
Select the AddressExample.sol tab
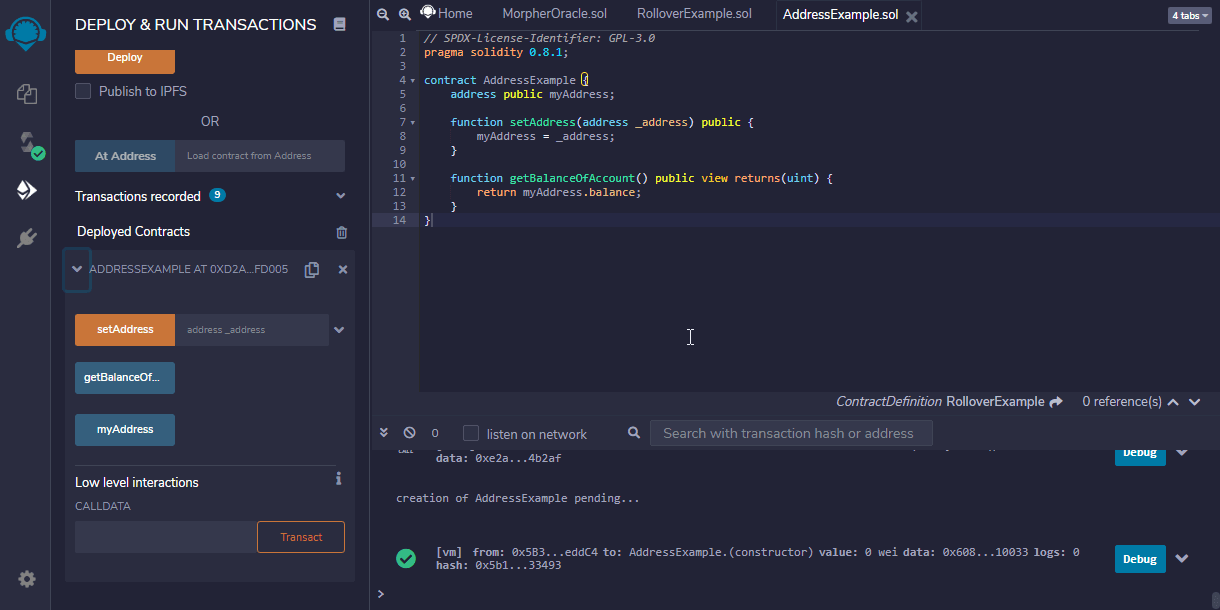point(840,14)
